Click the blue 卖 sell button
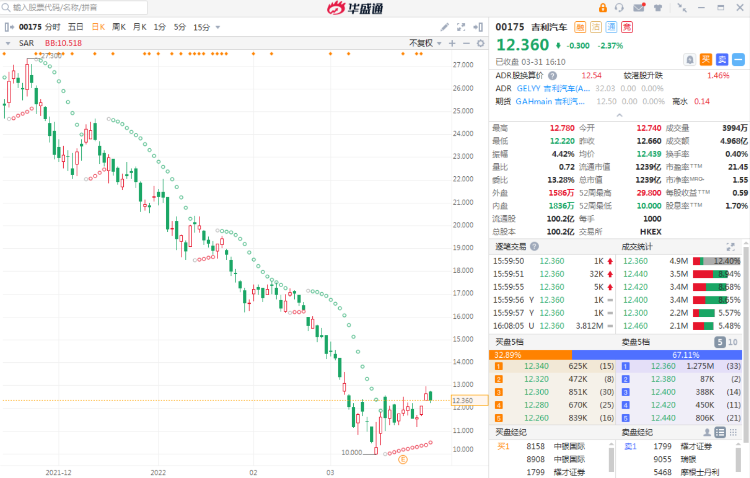This screenshot has width=750, height=478. coord(722,60)
